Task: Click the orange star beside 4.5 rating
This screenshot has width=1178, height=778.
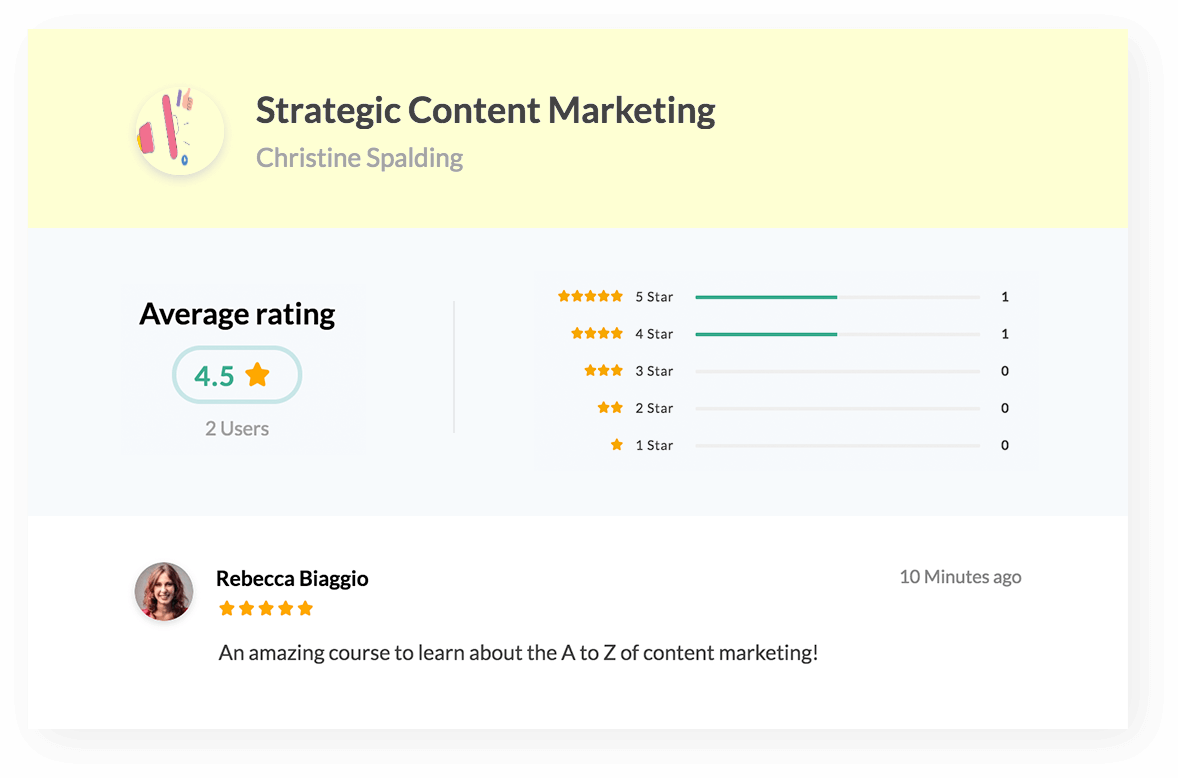Action: pyautogui.click(x=258, y=375)
